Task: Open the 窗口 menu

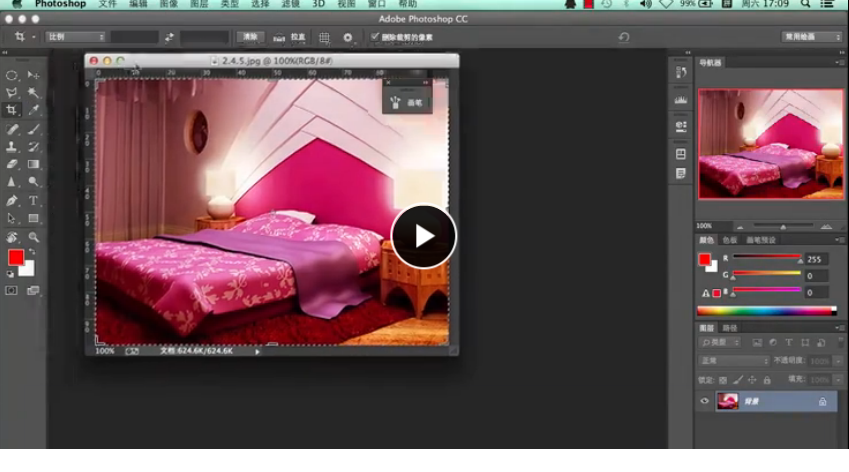Action: 376,4
